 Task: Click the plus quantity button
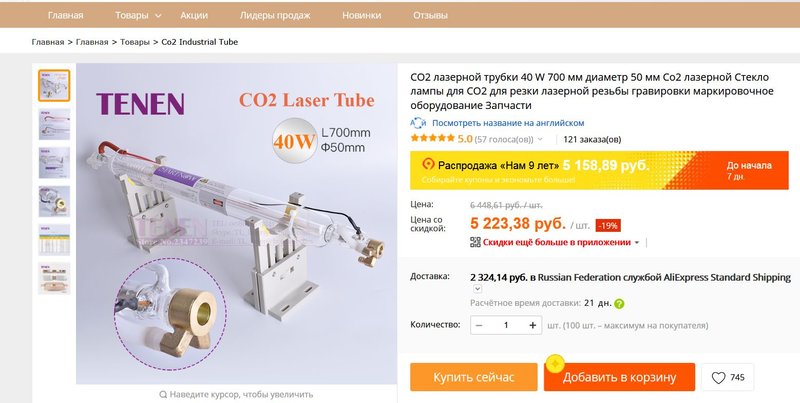point(532,325)
